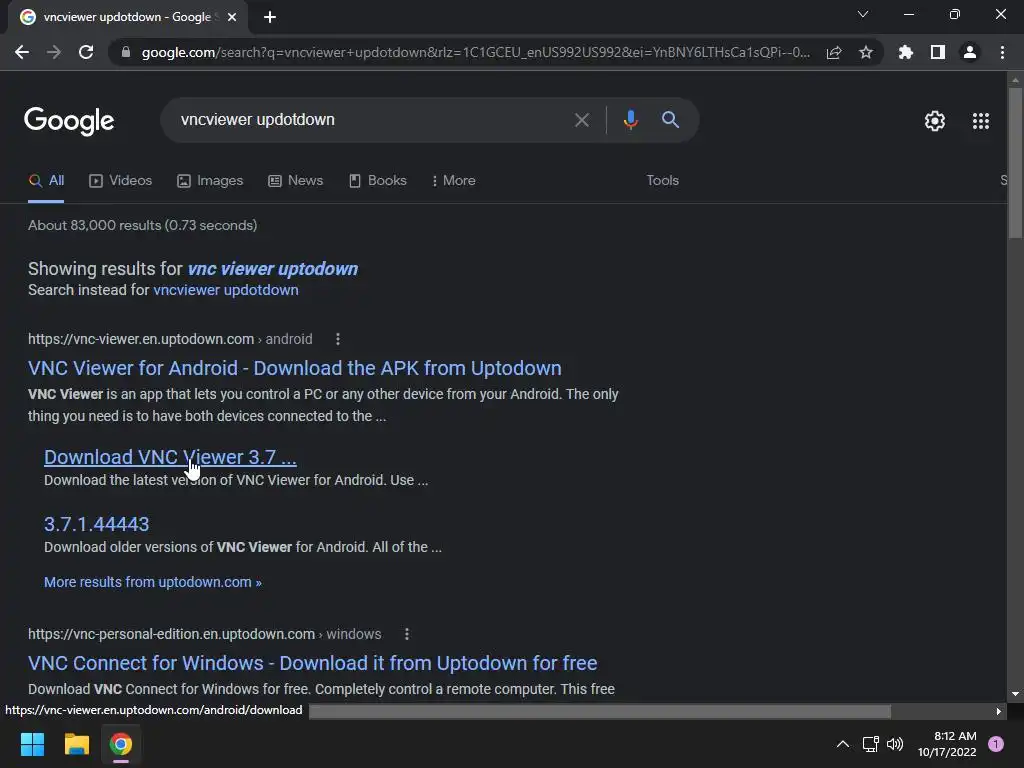Open the Google apps grid
This screenshot has width=1024, height=768.
coord(981,121)
